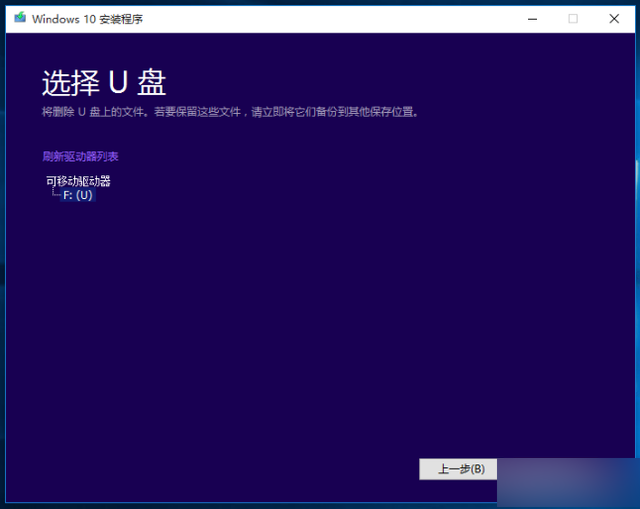Minimize the Windows 10 安装程序 window

pos(532,19)
